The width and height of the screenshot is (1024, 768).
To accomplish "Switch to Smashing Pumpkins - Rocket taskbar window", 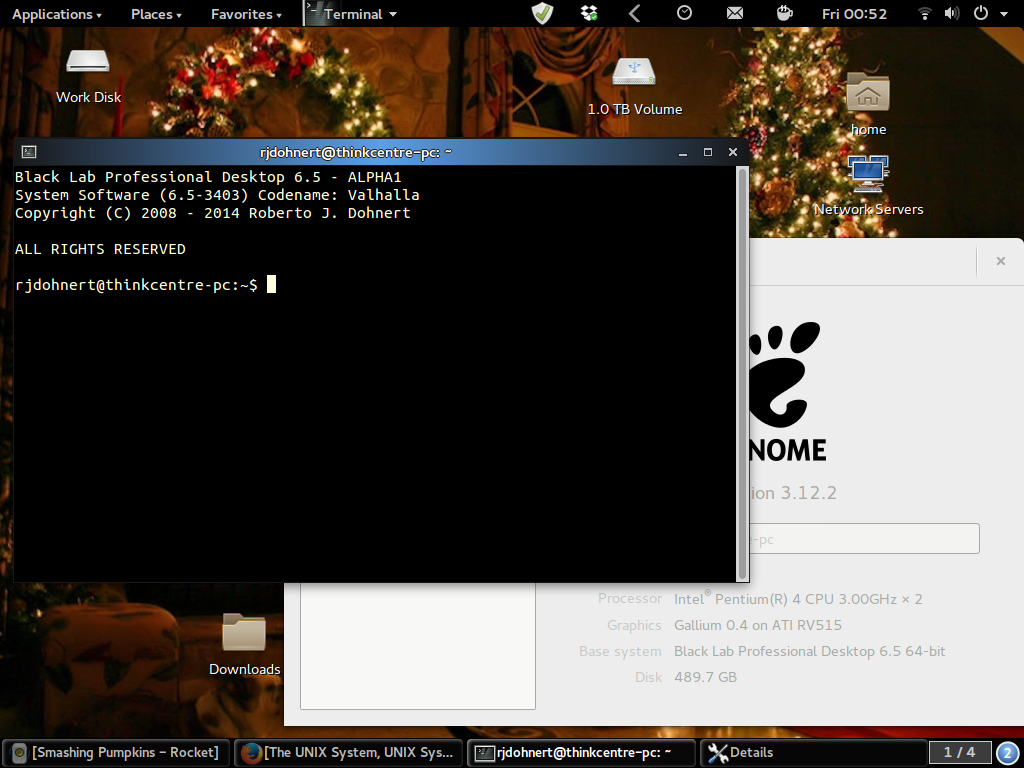I will point(116,753).
